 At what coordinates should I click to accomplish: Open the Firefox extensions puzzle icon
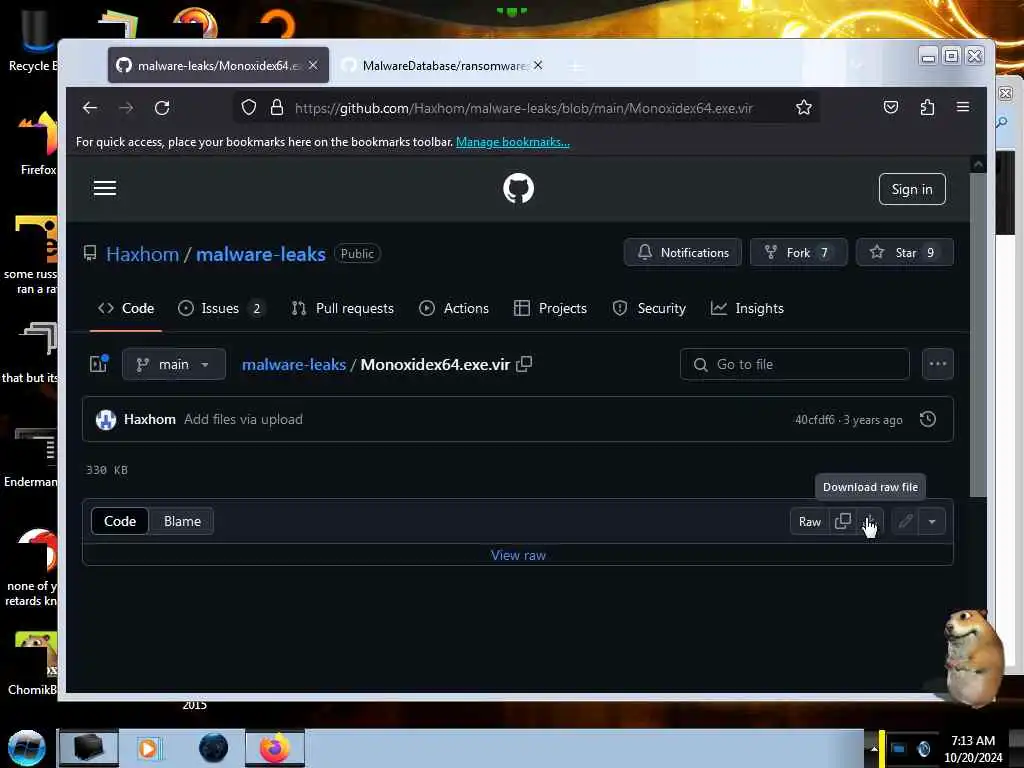tap(927, 107)
